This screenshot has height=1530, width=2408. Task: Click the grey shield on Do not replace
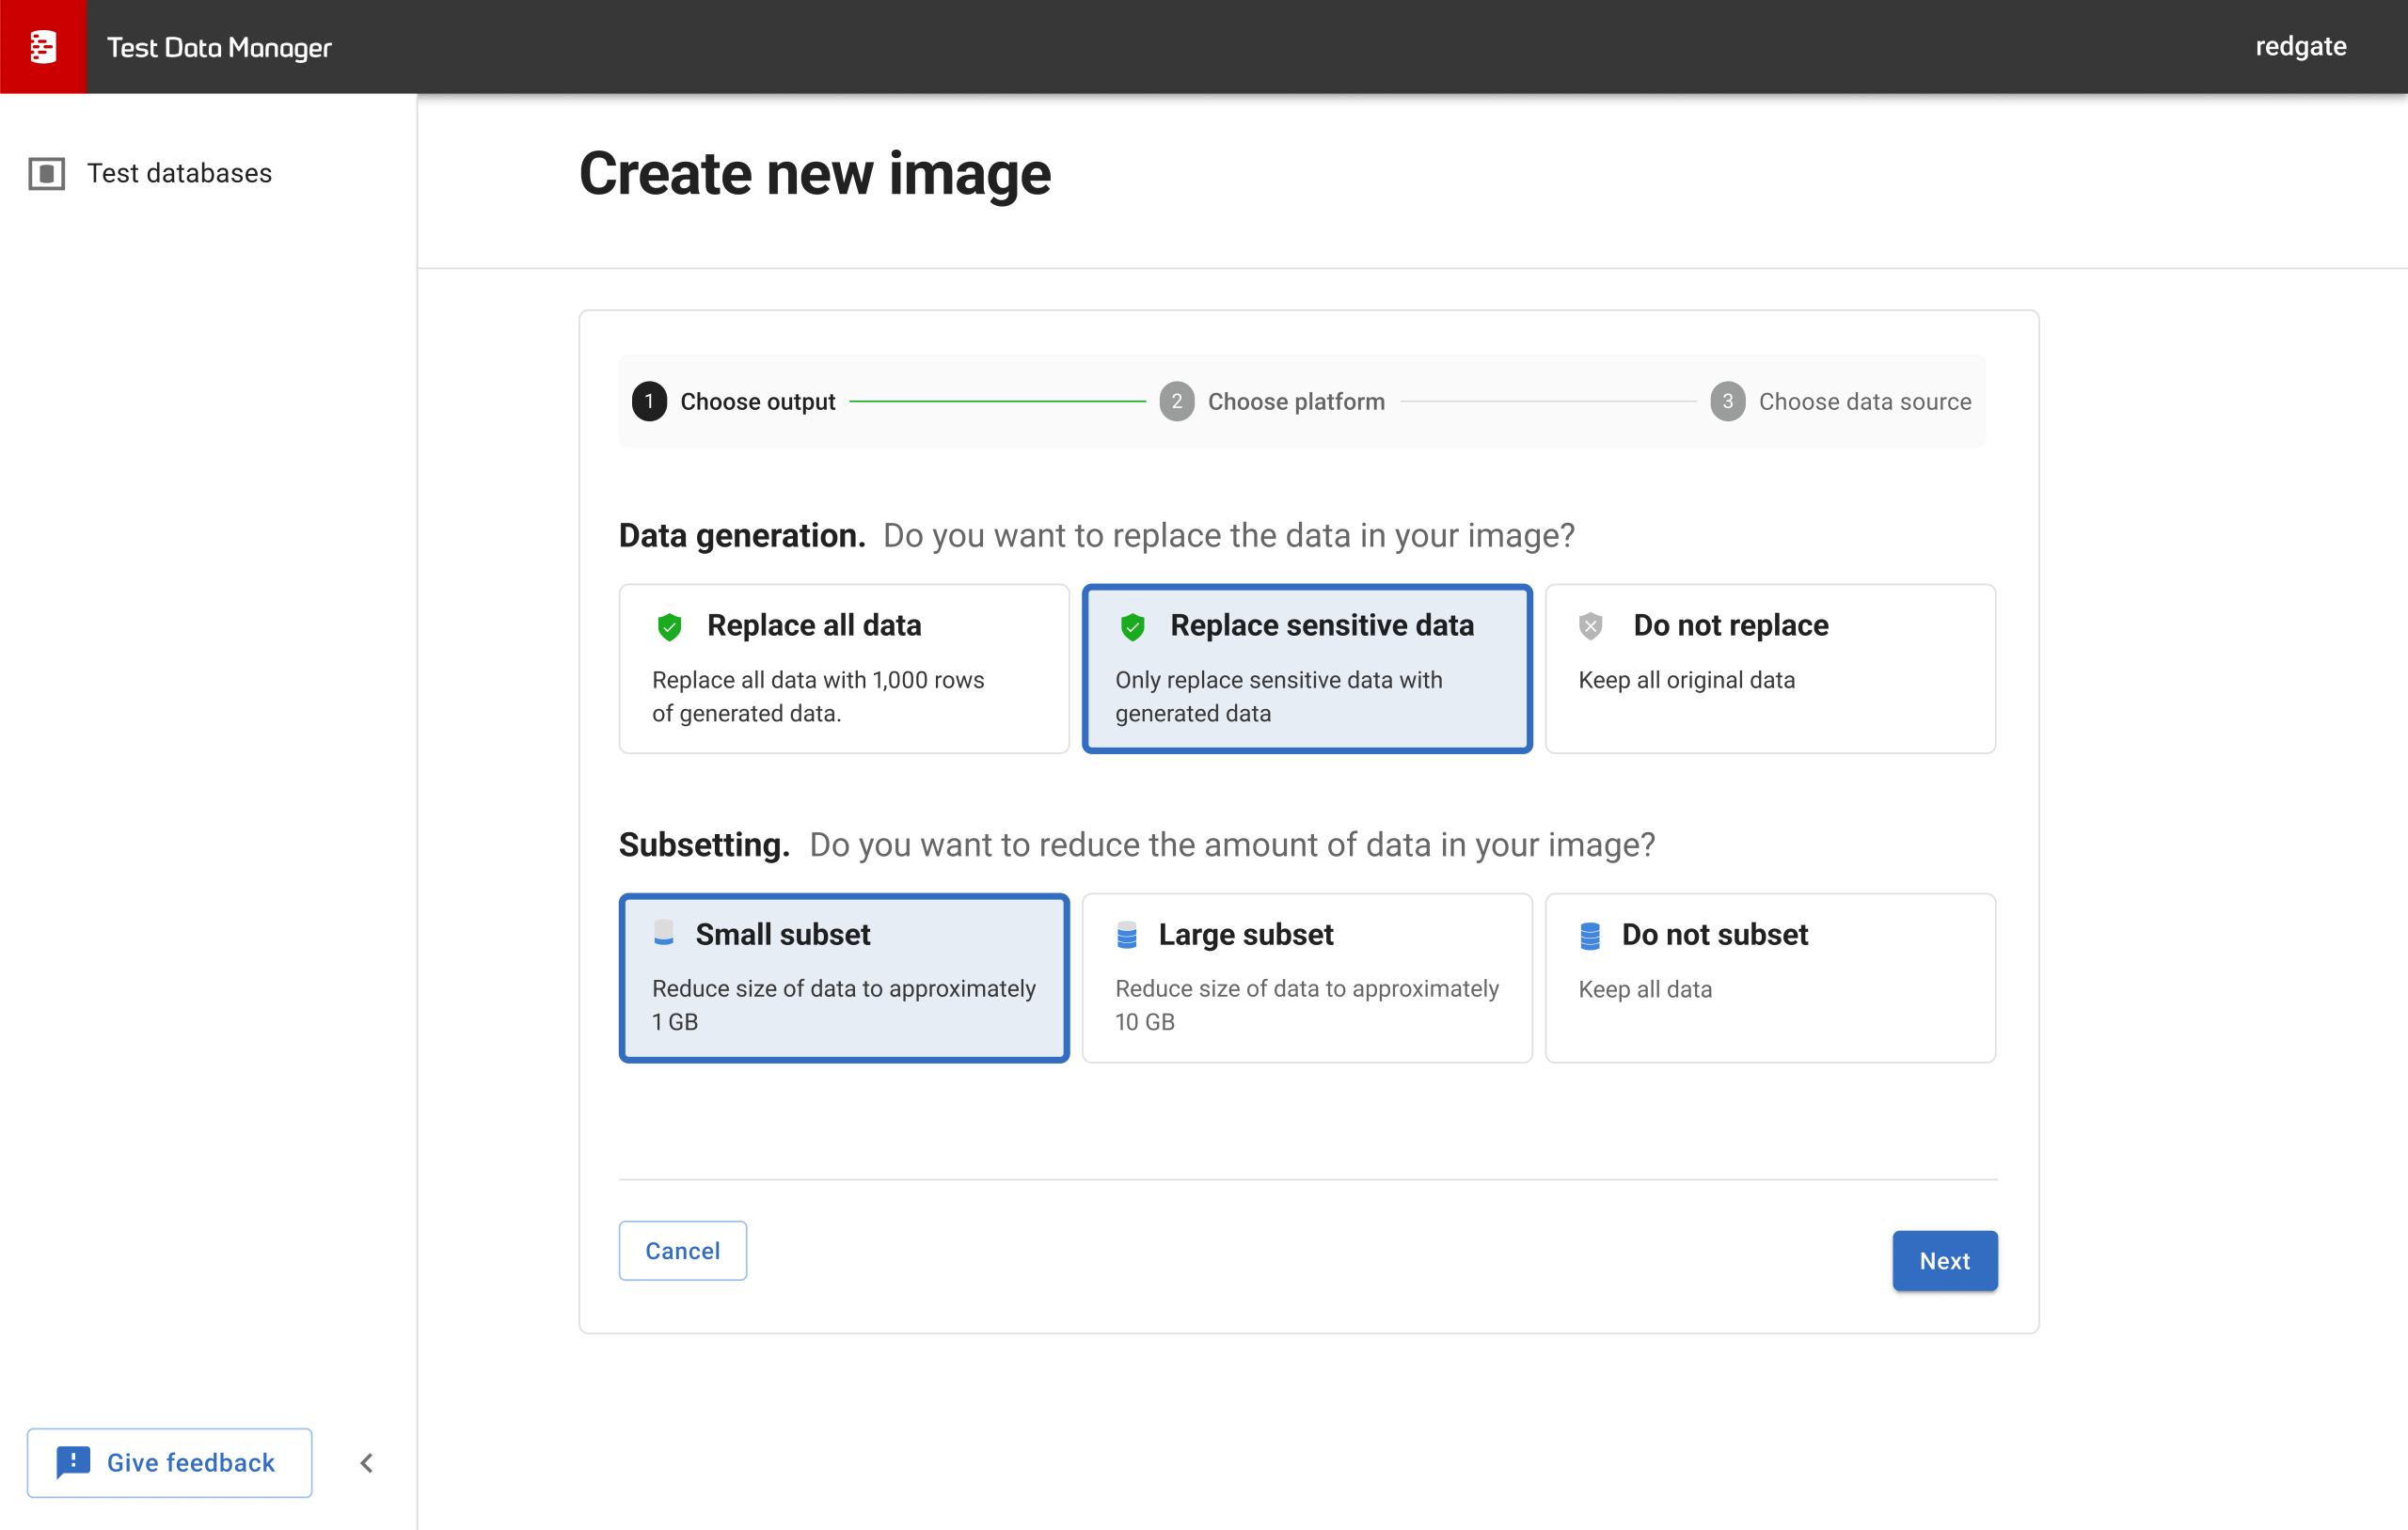click(x=1590, y=626)
